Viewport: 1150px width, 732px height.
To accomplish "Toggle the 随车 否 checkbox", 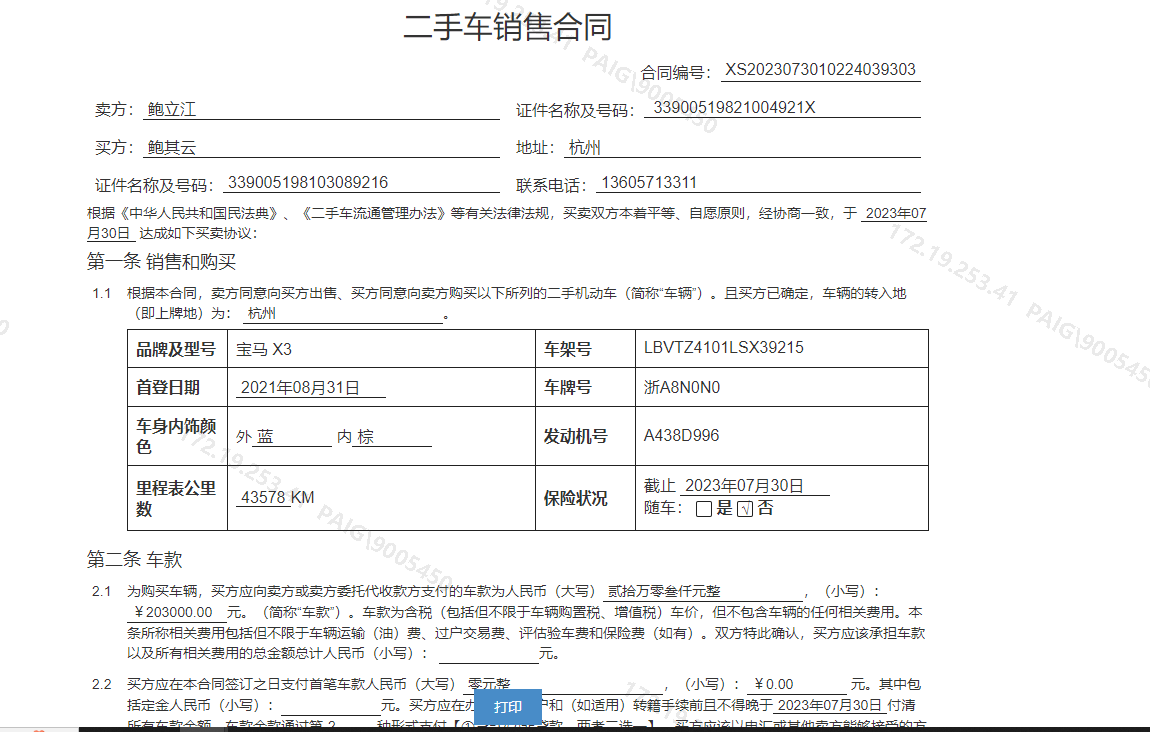I will pyautogui.click(x=744, y=509).
